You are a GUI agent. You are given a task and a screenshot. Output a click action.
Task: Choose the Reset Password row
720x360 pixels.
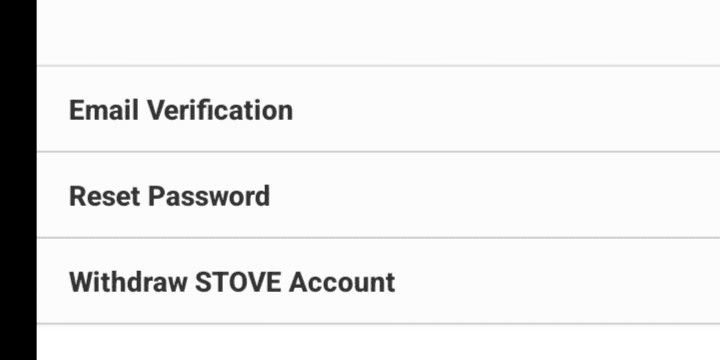[x=378, y=195]
